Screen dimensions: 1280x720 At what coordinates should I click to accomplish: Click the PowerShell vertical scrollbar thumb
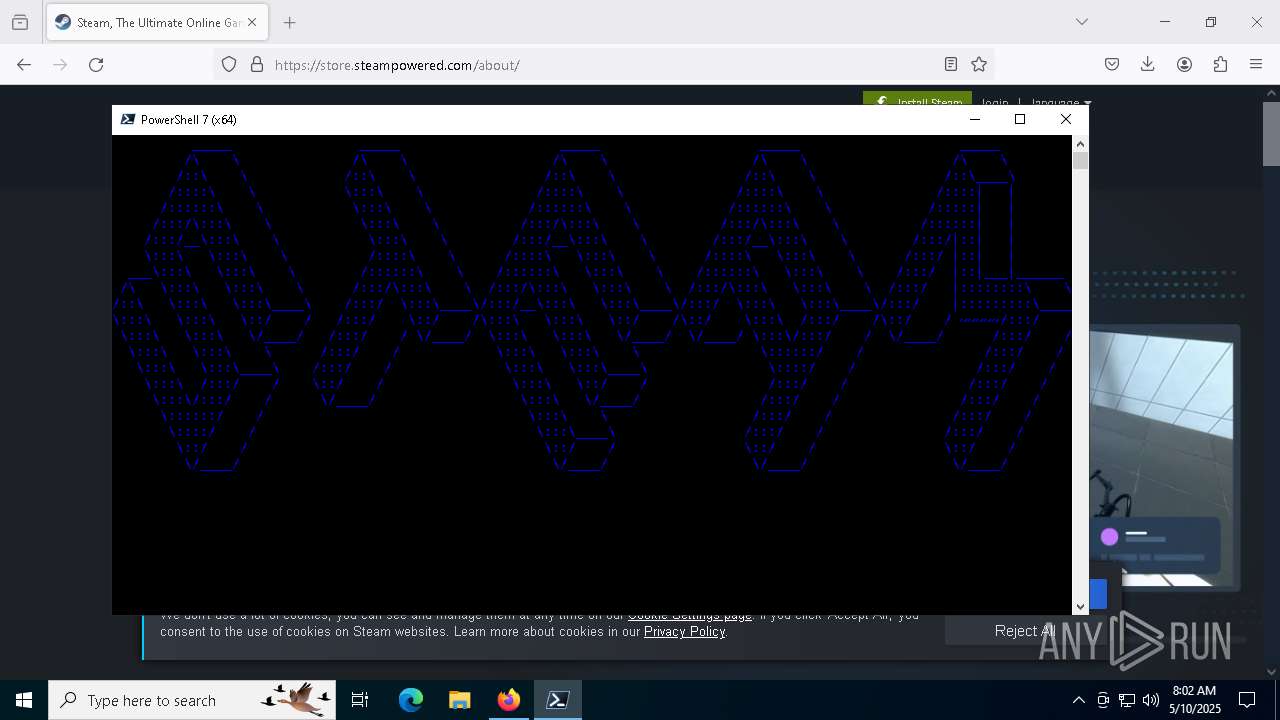pos(1080,160)
